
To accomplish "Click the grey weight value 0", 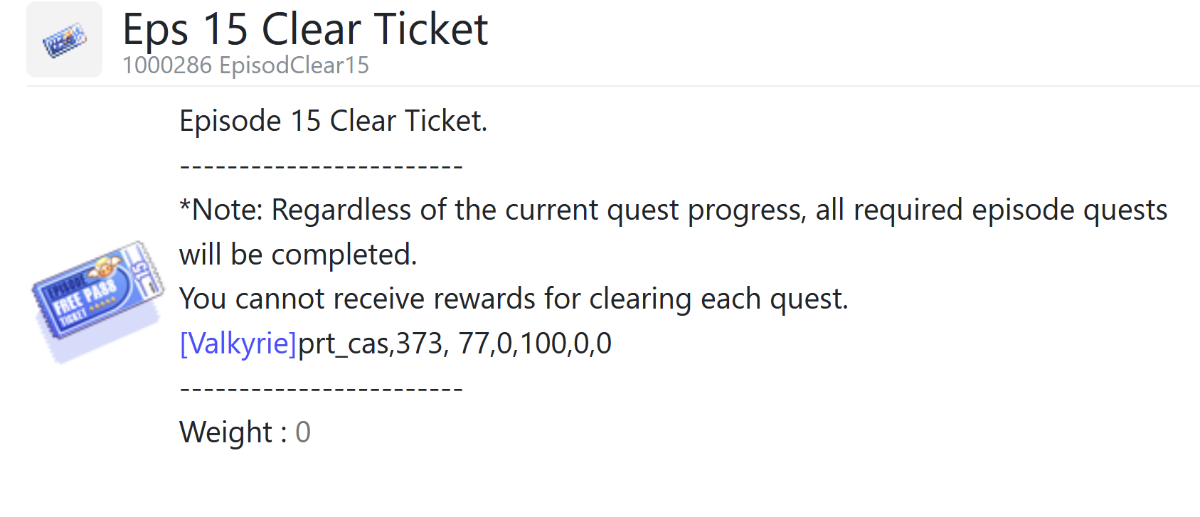I will 303,432.
